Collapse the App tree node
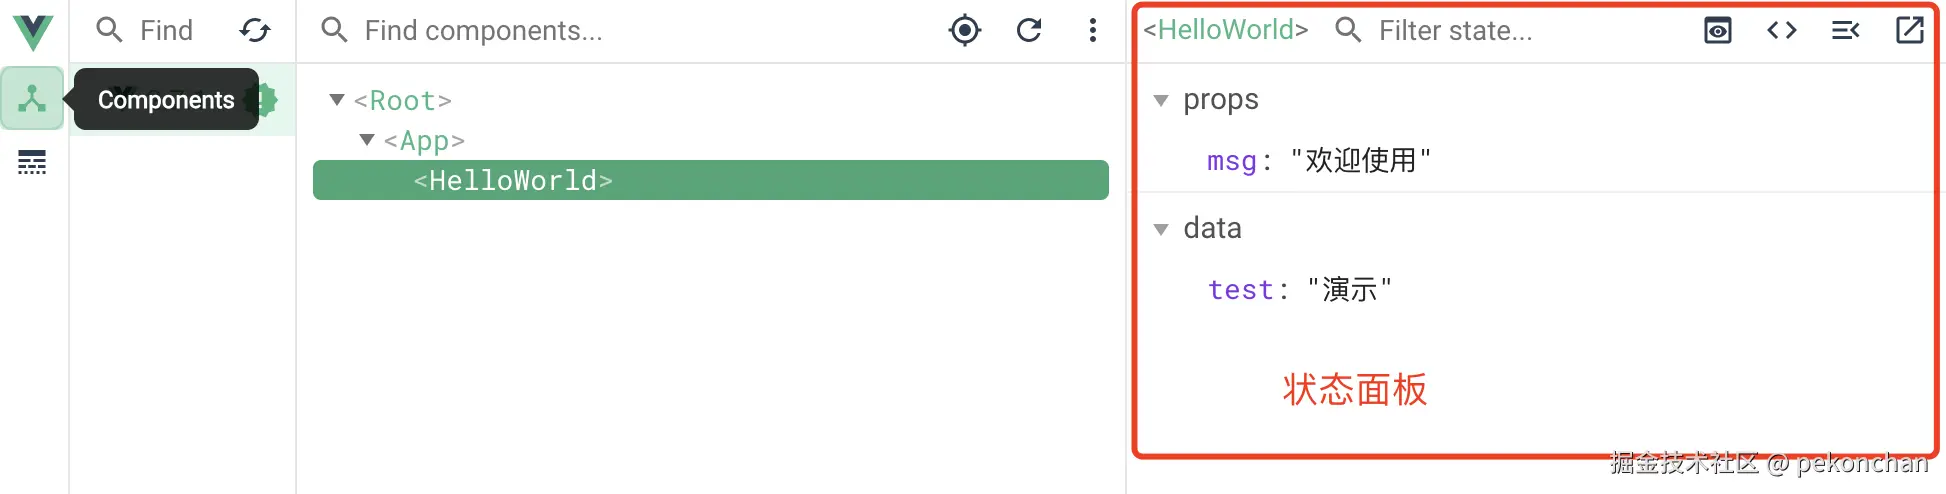1946x494 pixels. point(367,140)
